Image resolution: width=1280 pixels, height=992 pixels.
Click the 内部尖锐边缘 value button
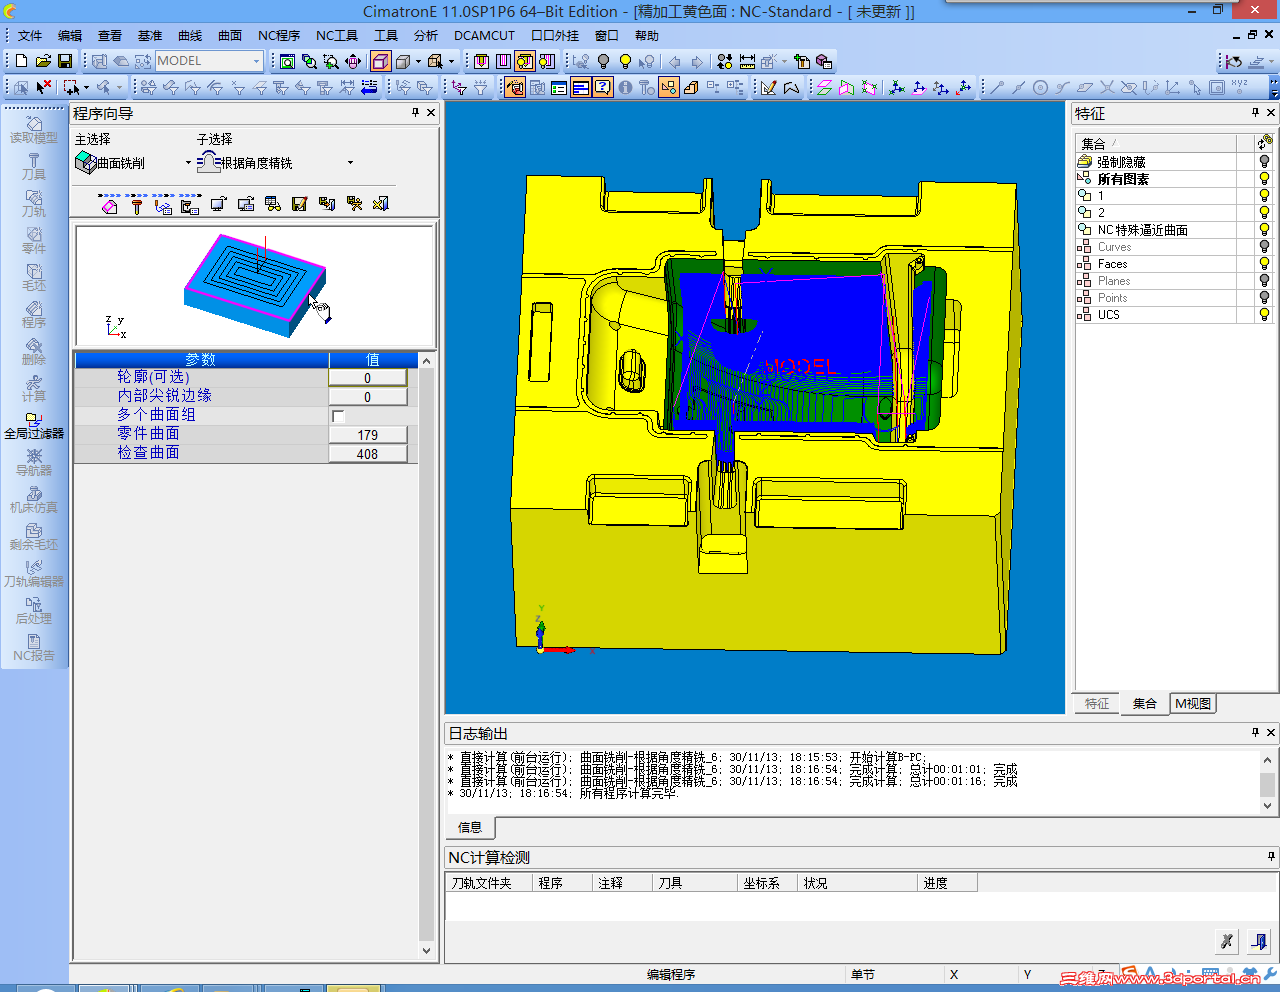[367, 397]
